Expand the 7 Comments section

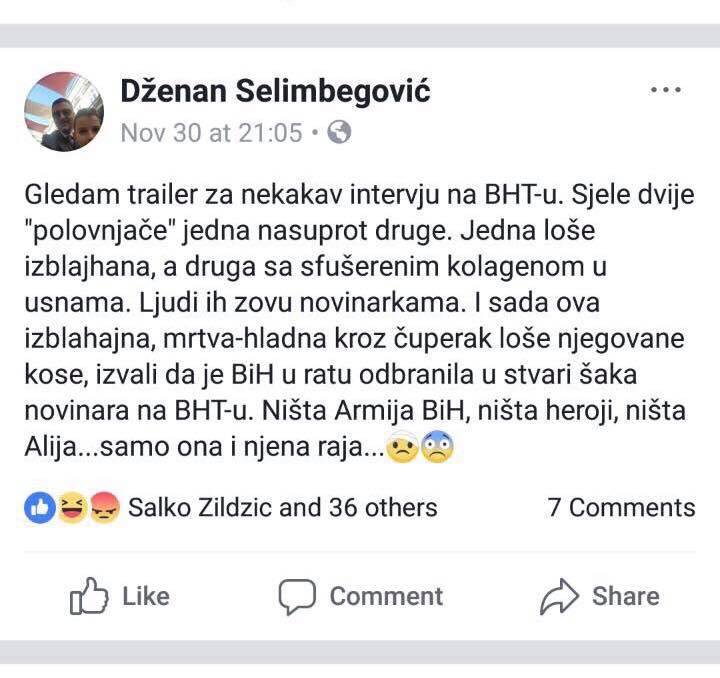621,508
